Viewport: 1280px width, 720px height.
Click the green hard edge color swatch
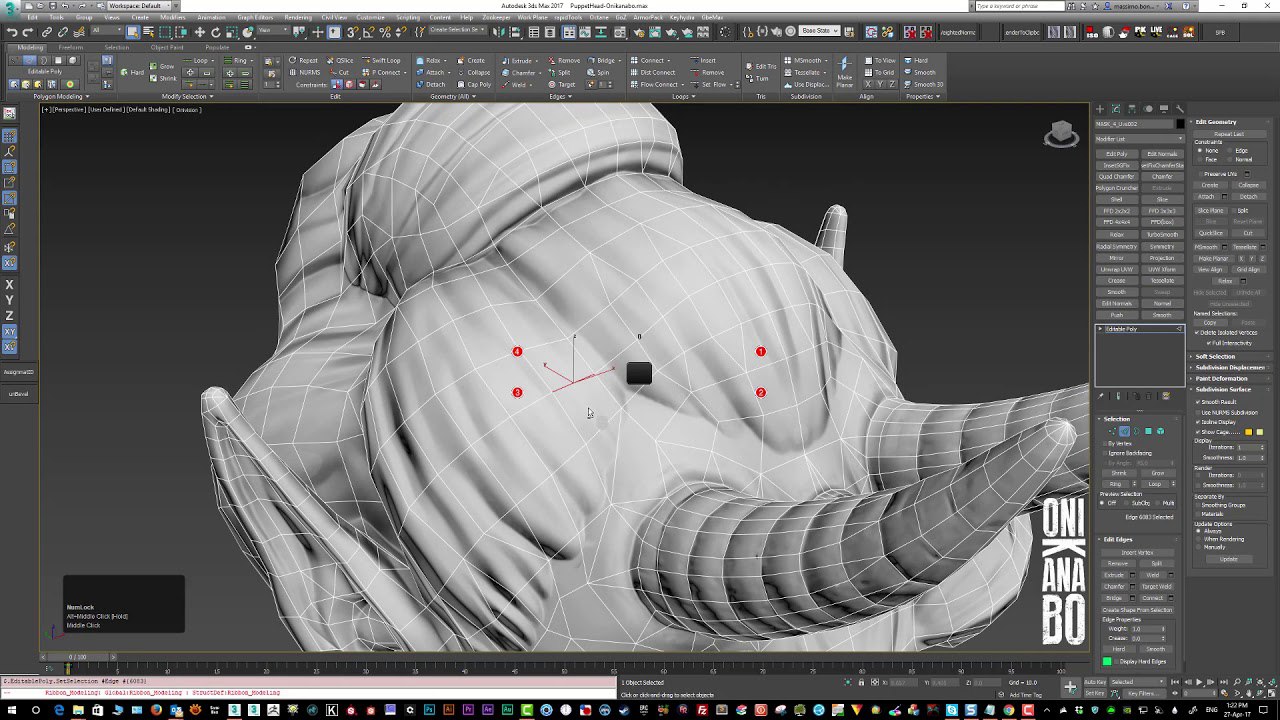pos(1107,662)
